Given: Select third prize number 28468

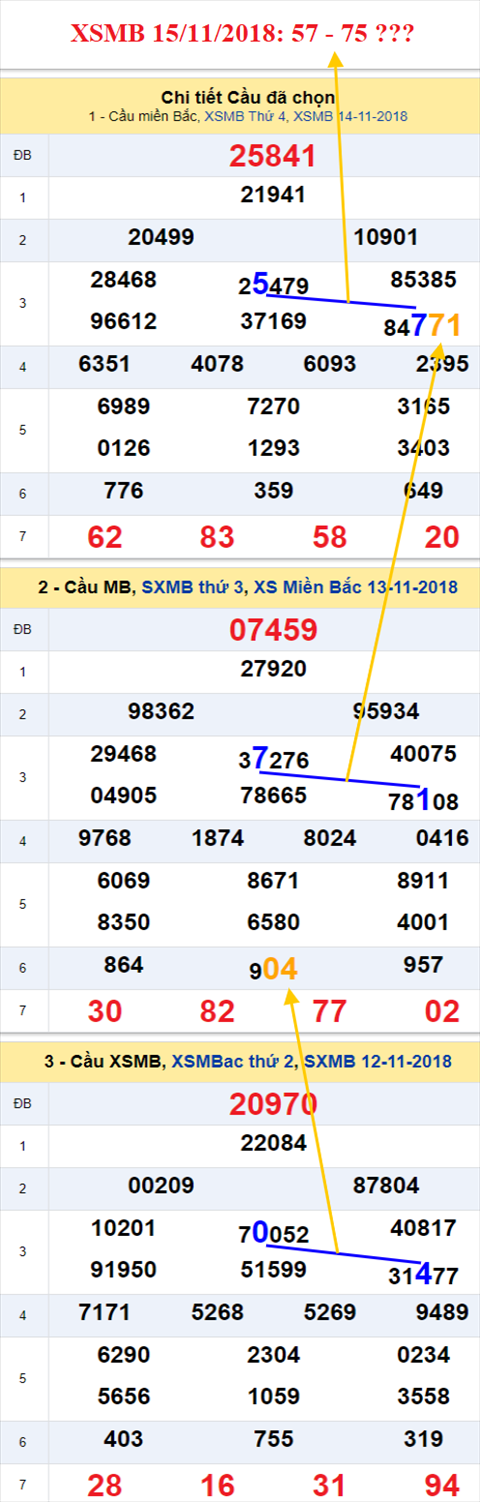Looking at the screenshot, I should [x=123, y=280].
